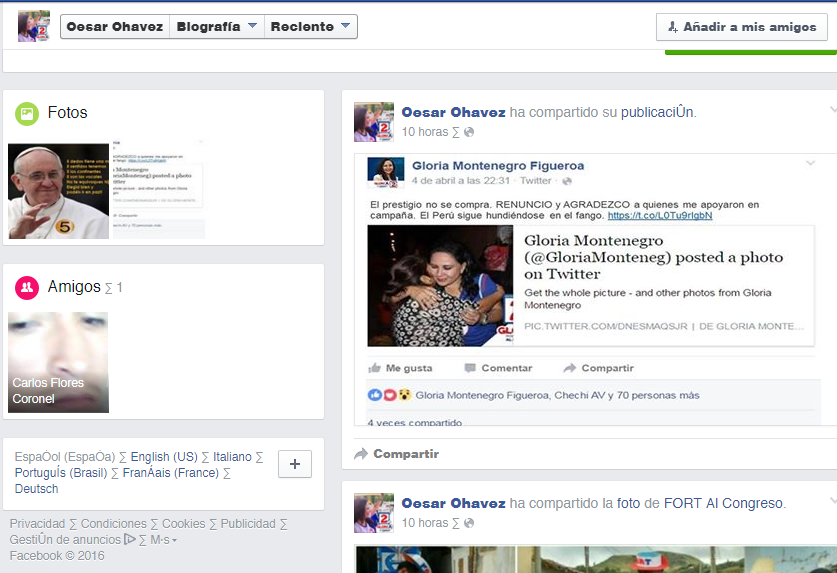The image size is (837, 573).
Task: Click the 70 personas más reactions text
Action: (658, 395)
